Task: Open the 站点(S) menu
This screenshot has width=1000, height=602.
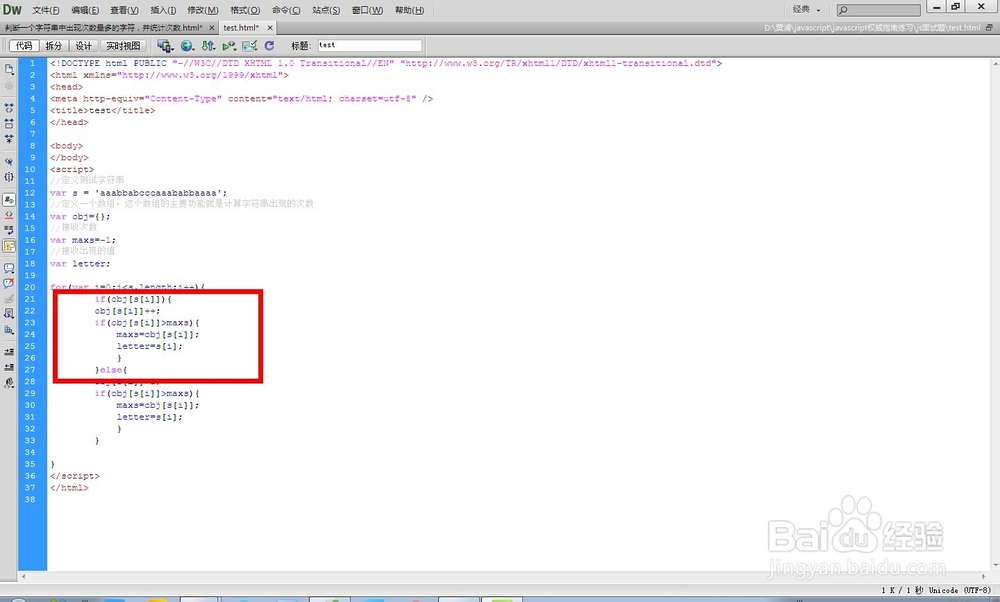Action: pyautogui.click(x=326, y=10)
